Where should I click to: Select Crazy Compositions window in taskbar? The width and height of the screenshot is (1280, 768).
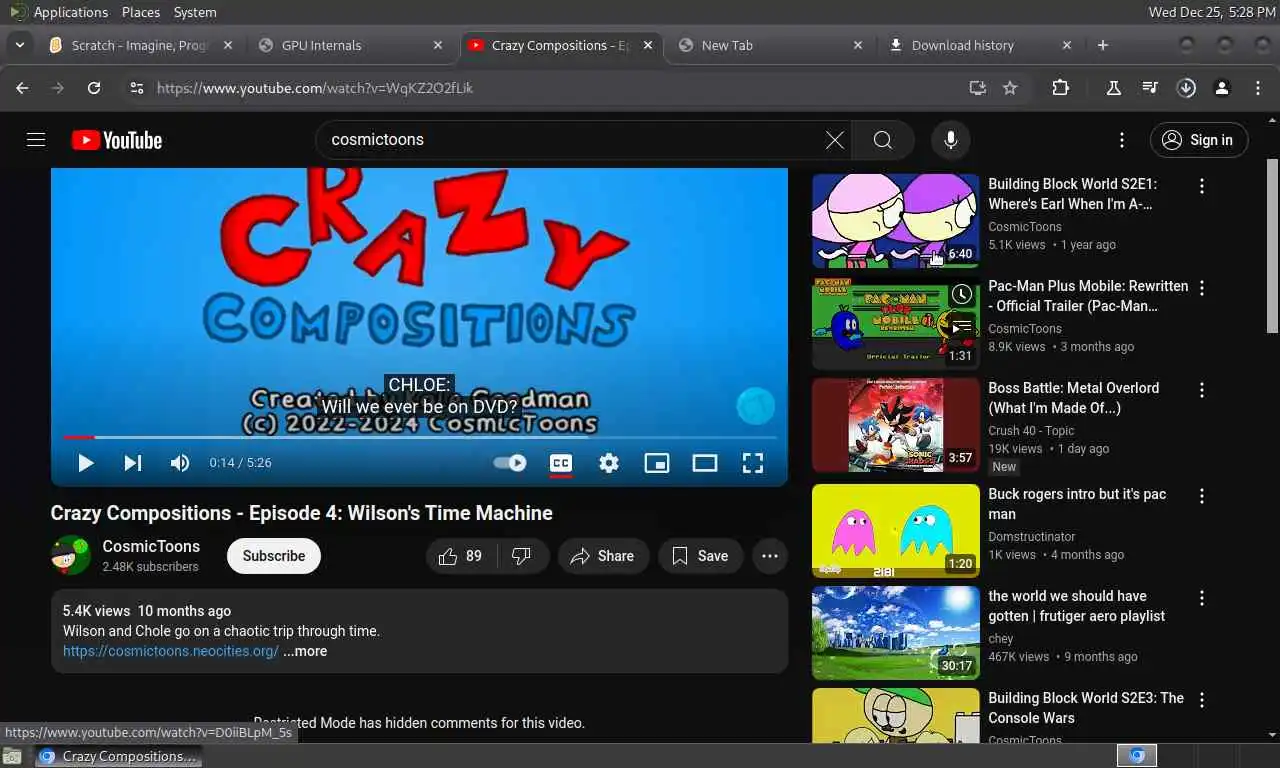pos(118,756)
